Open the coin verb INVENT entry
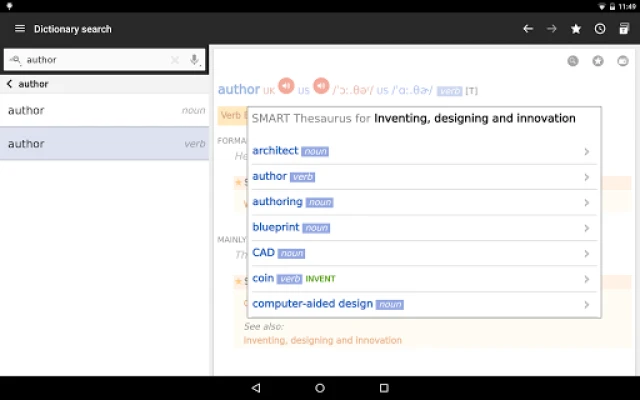 (x=424, y=279)
